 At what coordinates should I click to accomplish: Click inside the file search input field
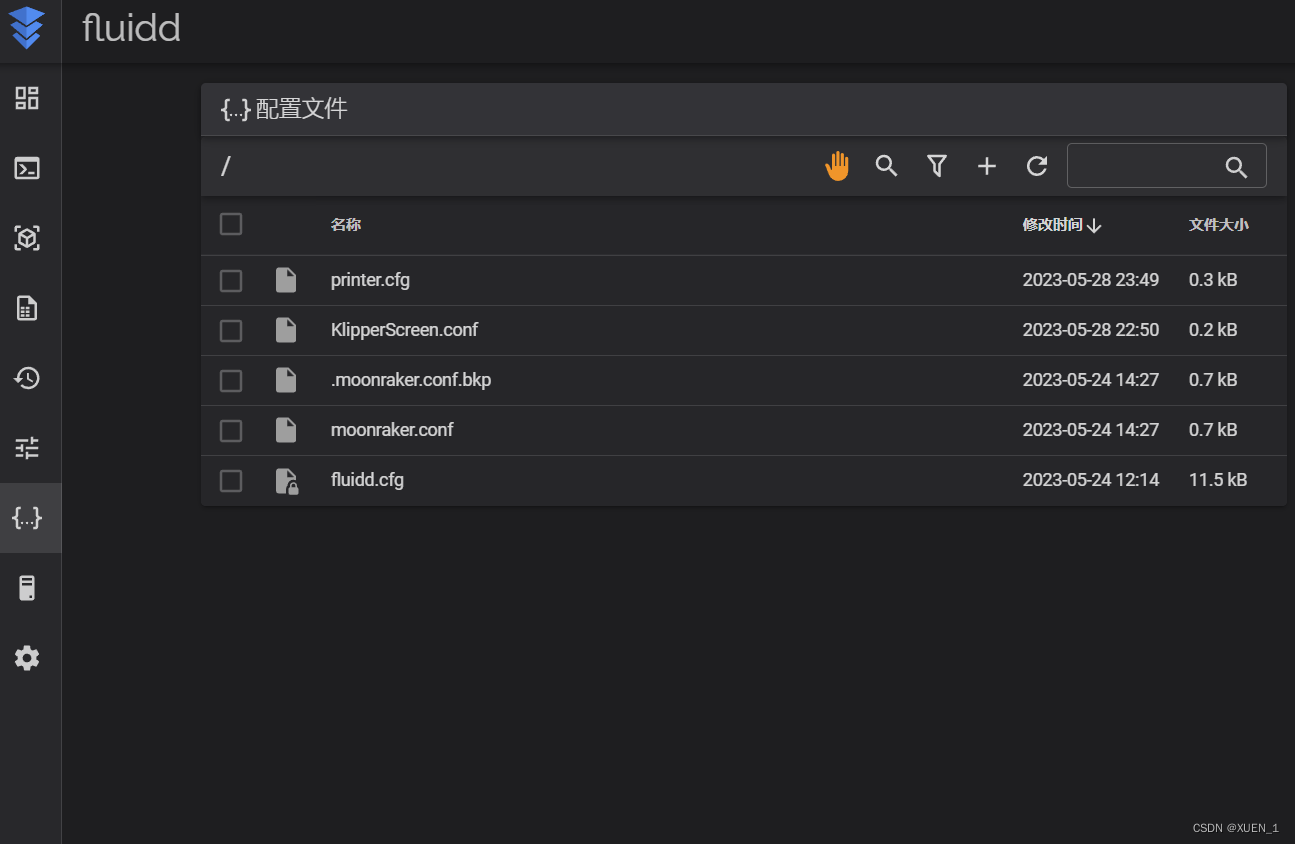click(x=1150, y=166)
